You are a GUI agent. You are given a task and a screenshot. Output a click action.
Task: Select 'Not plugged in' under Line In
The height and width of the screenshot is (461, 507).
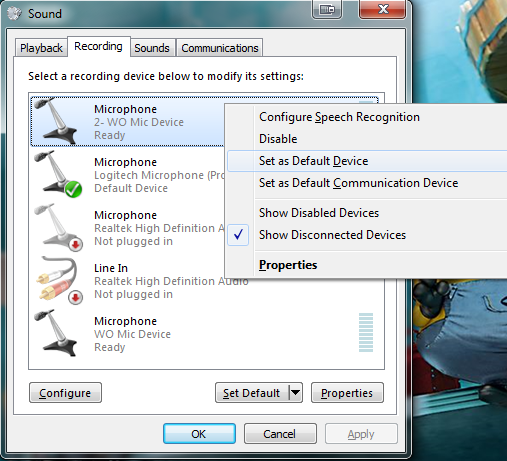click(x=133, y=294)
